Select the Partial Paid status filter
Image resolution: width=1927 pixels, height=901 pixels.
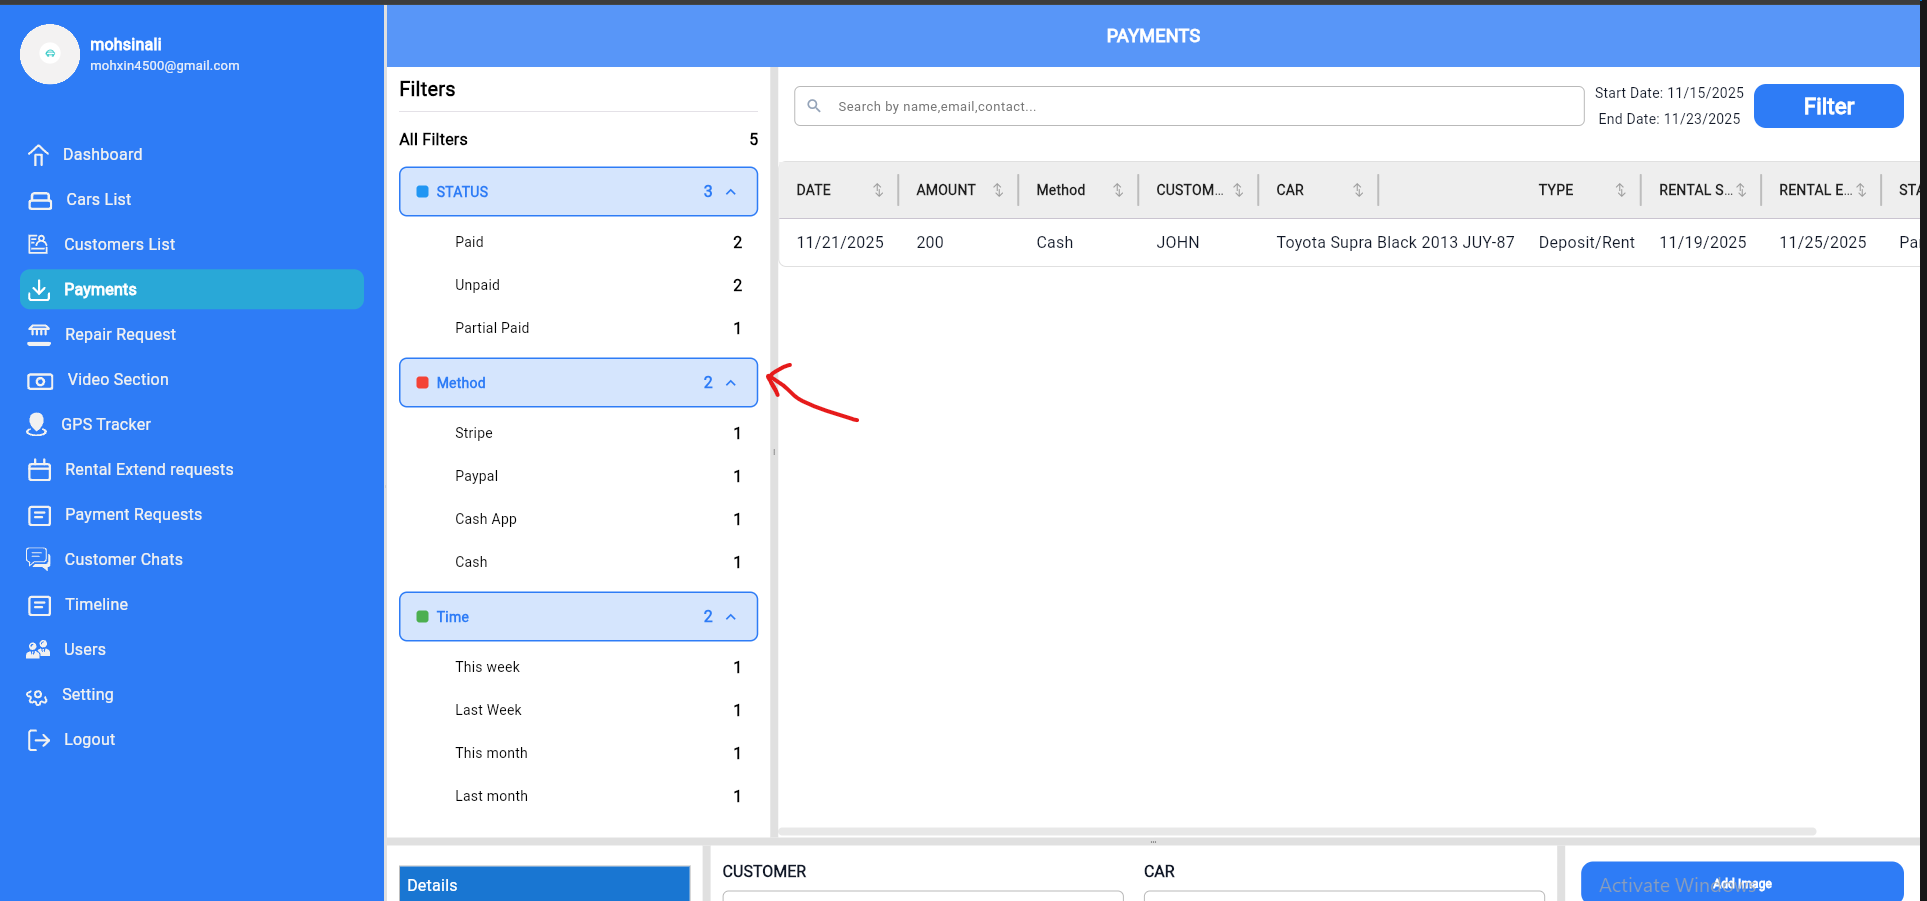point(492,328)
